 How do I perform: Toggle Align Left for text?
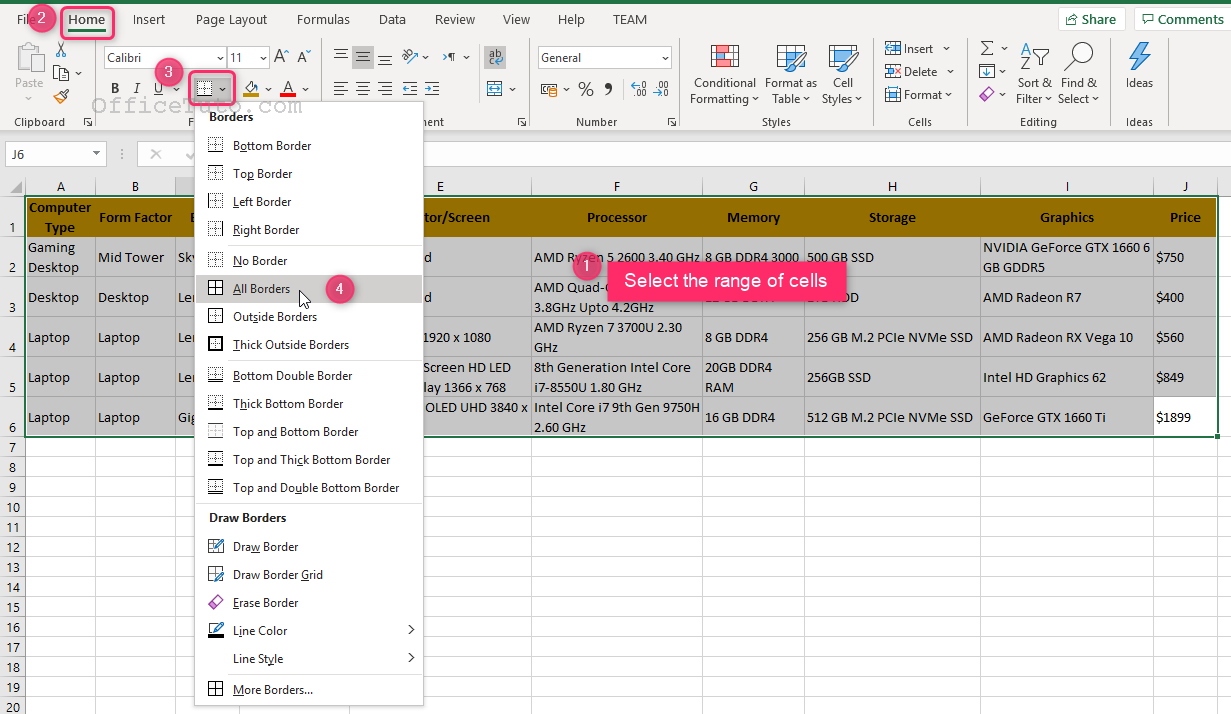click(x=341, y=88)
